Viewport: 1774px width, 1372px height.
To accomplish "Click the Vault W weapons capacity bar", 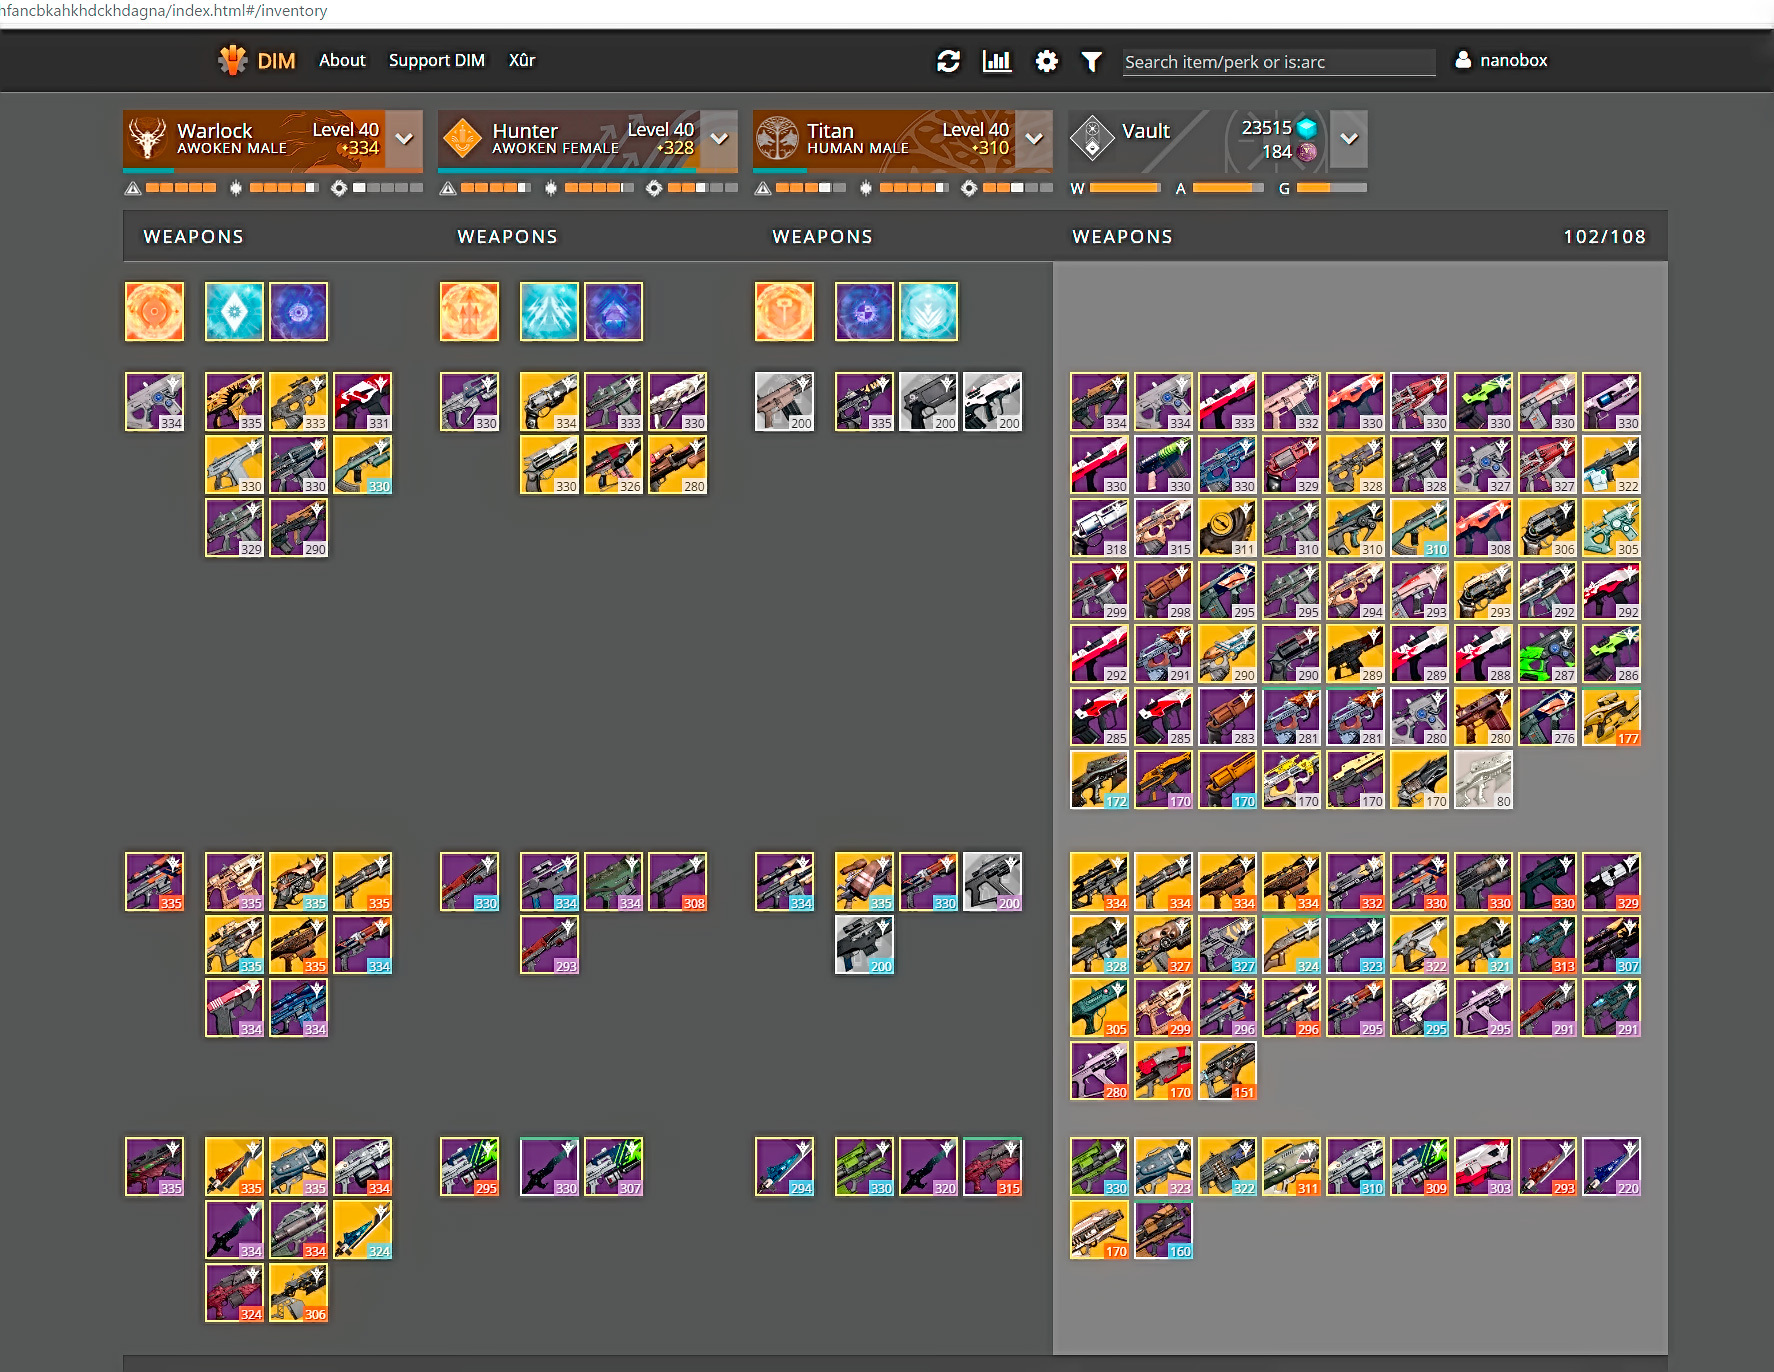I will click(1125, 188).
